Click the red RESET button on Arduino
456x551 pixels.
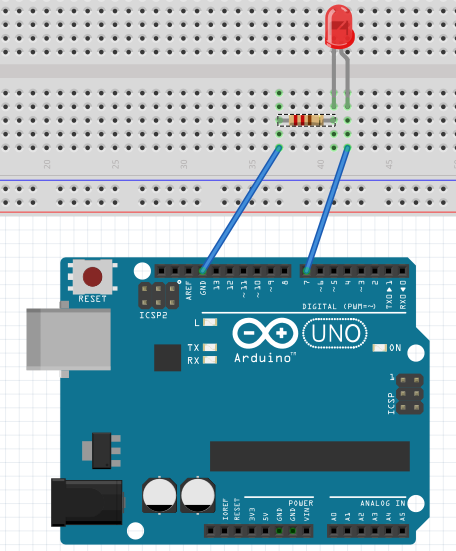point(92,277)
